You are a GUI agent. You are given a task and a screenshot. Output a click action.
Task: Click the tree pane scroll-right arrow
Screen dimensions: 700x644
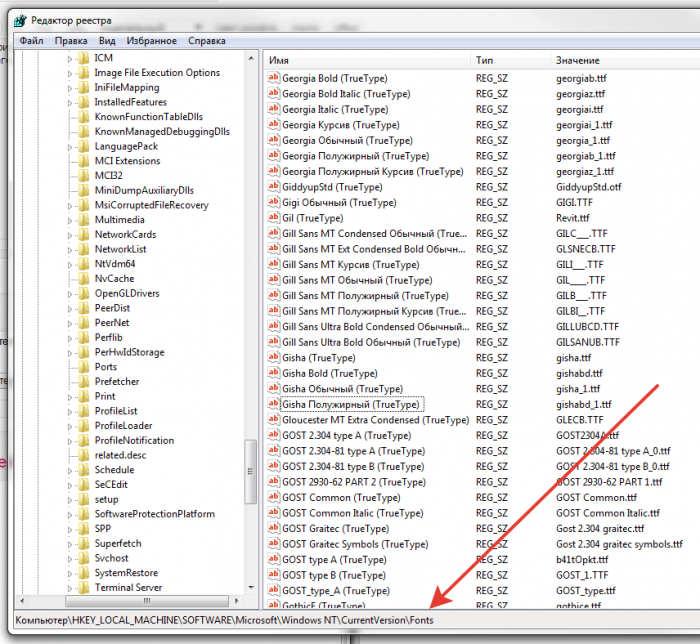[237, 601]
